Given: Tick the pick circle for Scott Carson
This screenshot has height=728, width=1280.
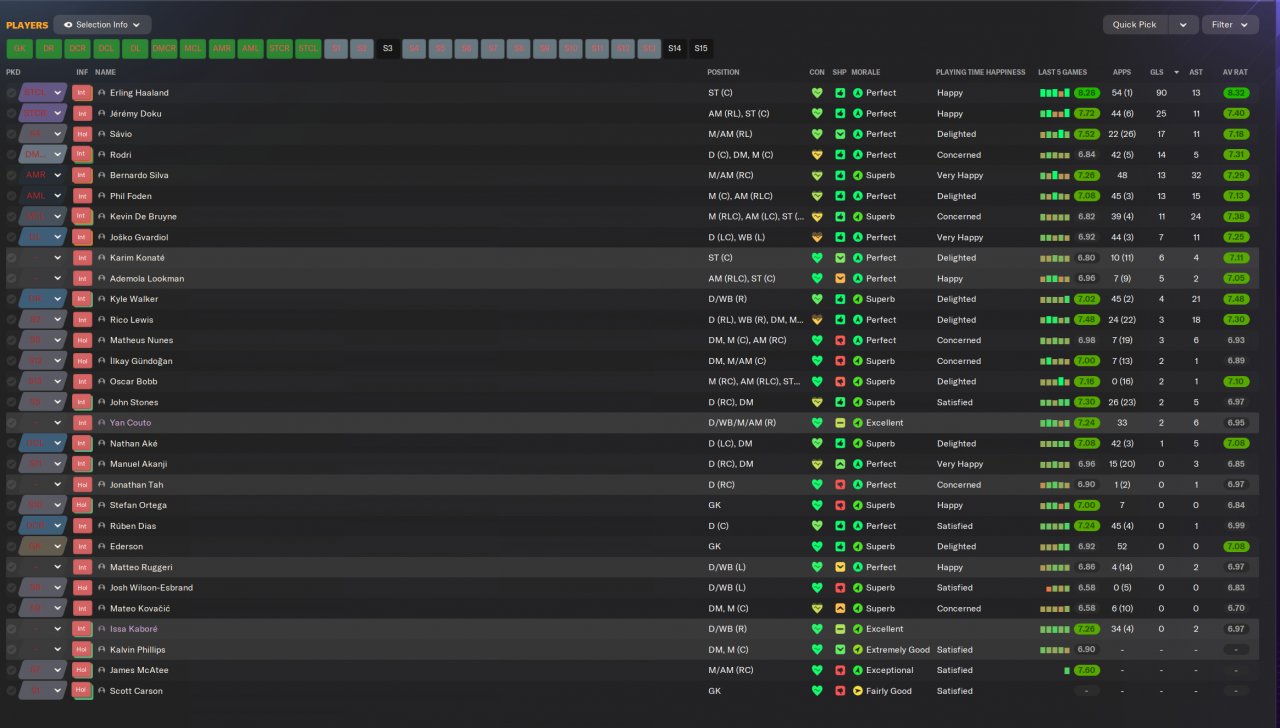Looking at the screenshot, I should click(12, 691).
